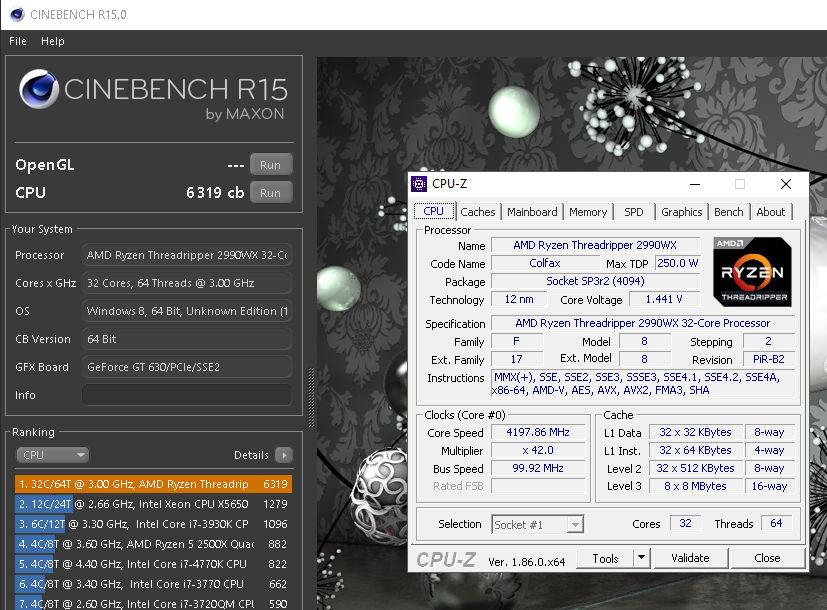Open the CPU ranking dropdown

(52, 455)
